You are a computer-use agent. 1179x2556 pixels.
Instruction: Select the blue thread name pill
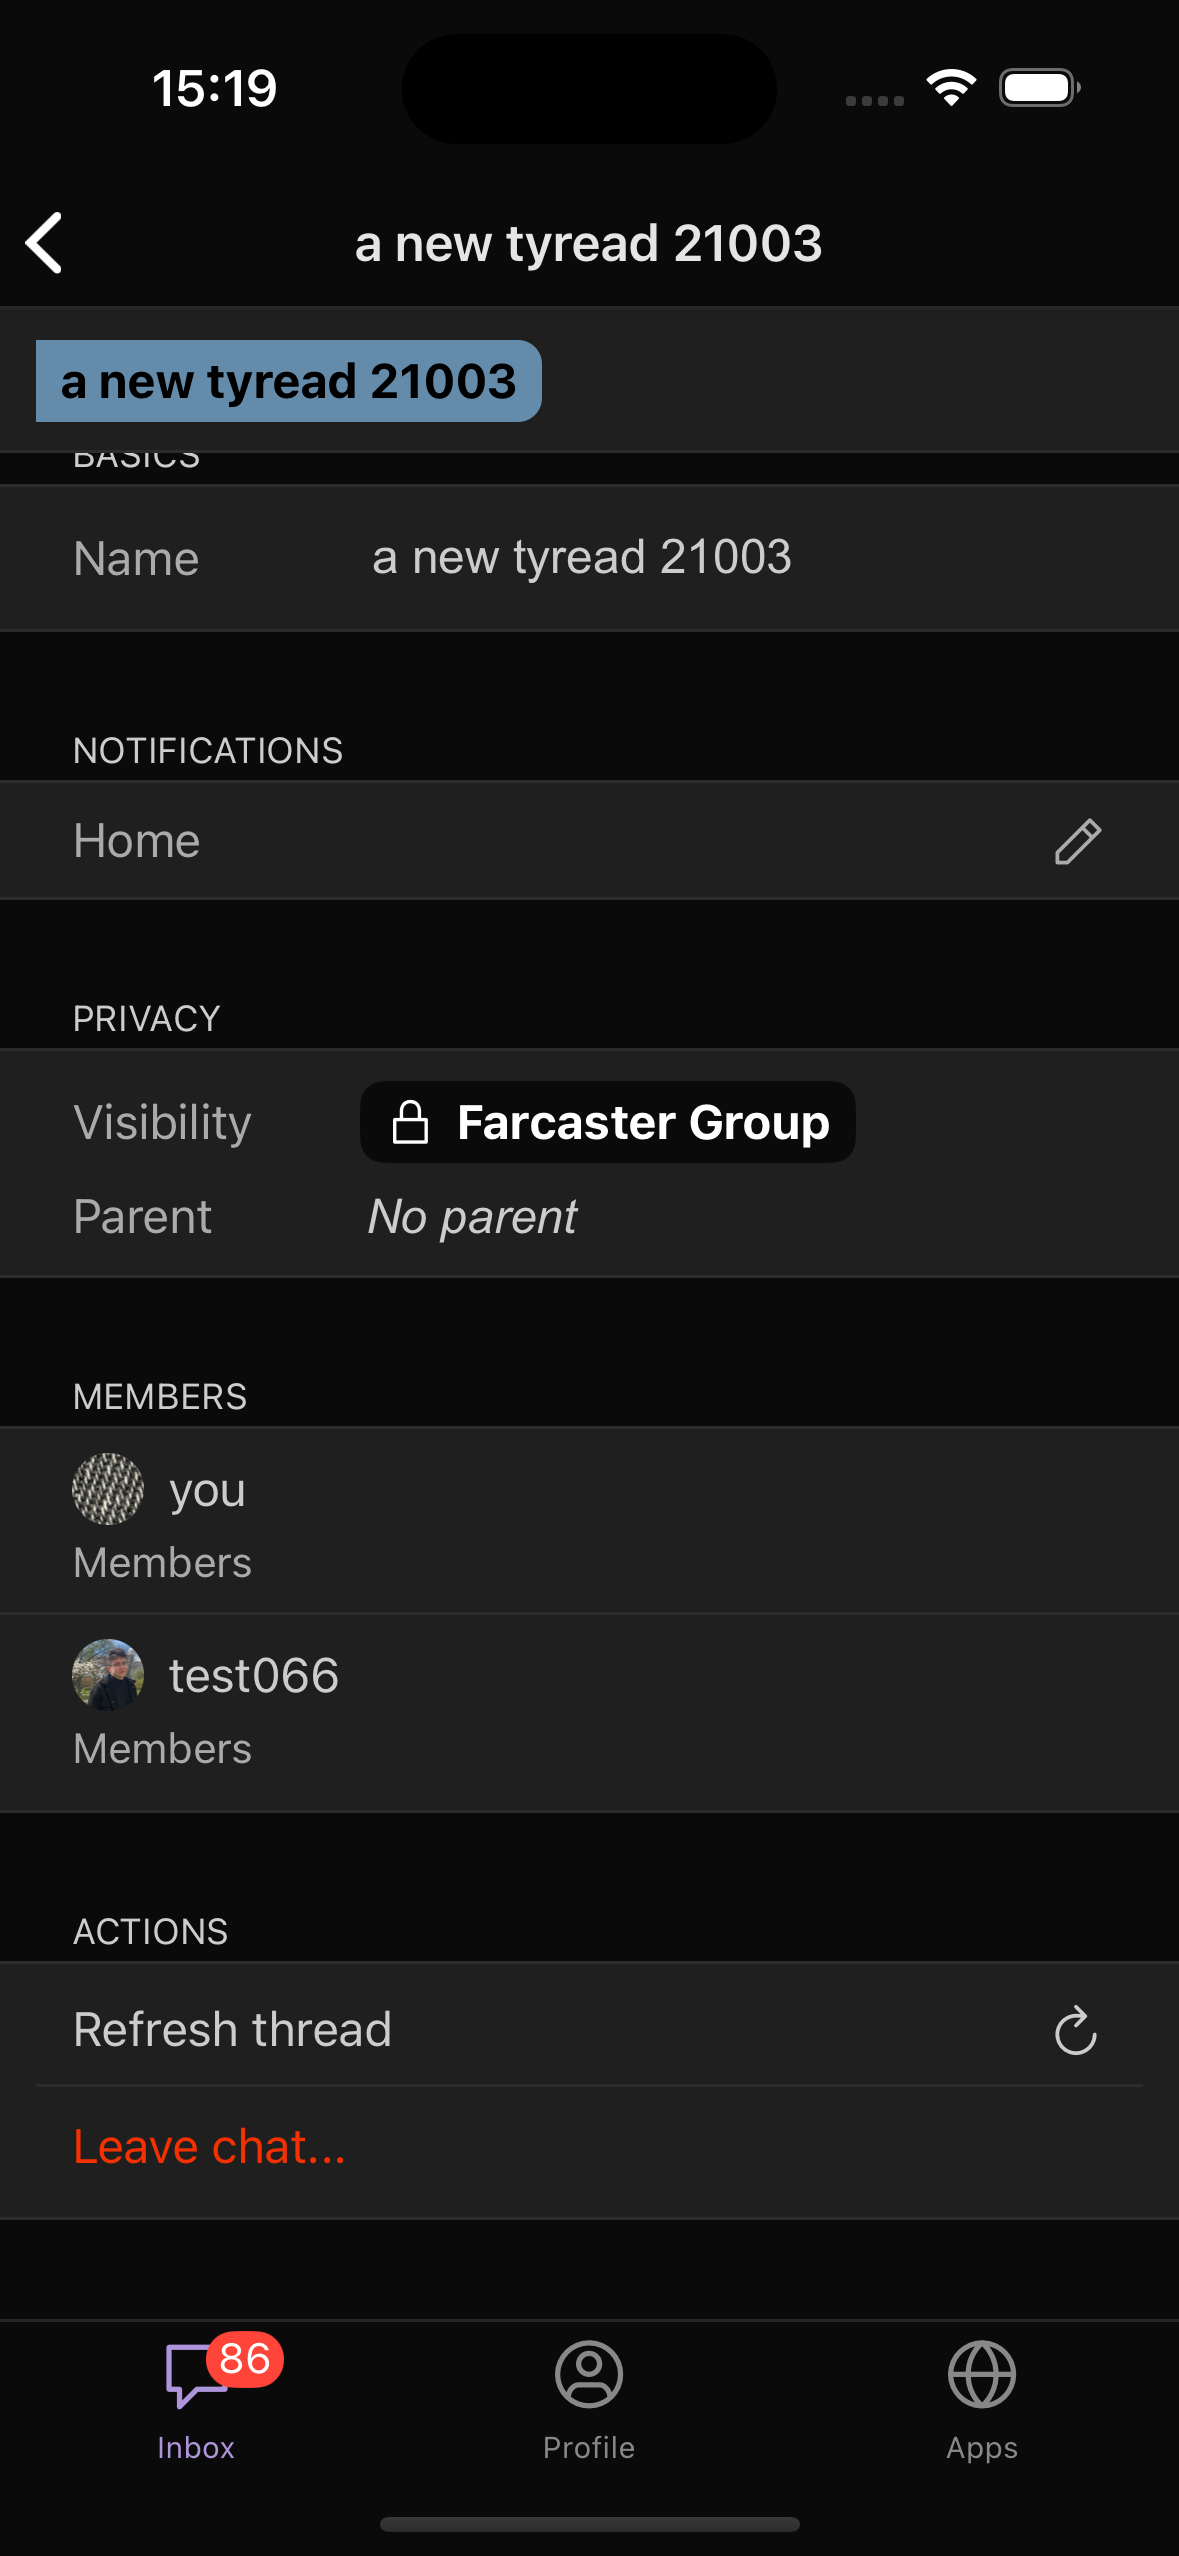tap(288, 381)
